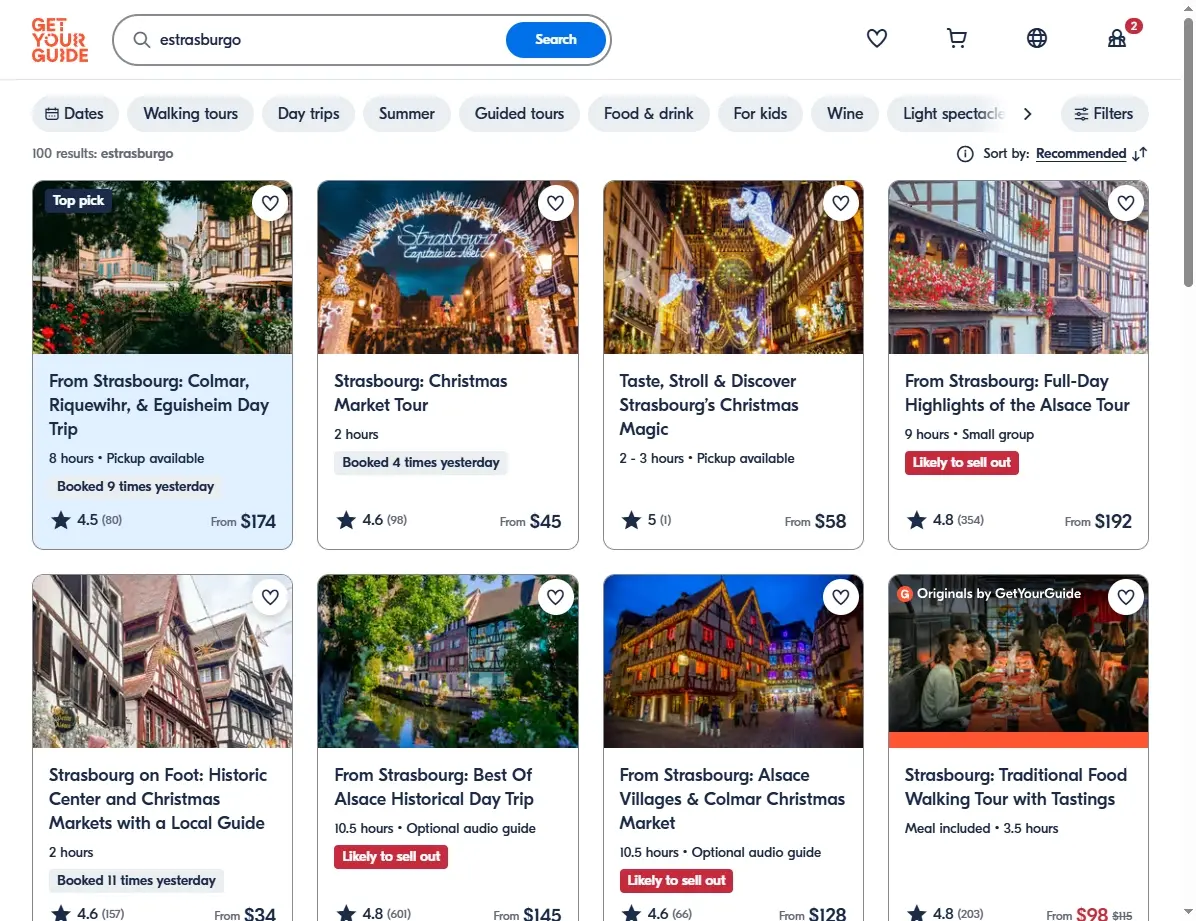This screenshot has width=1196, height=921.
Task: Open the Filters panel
Action: point(1104,114)
